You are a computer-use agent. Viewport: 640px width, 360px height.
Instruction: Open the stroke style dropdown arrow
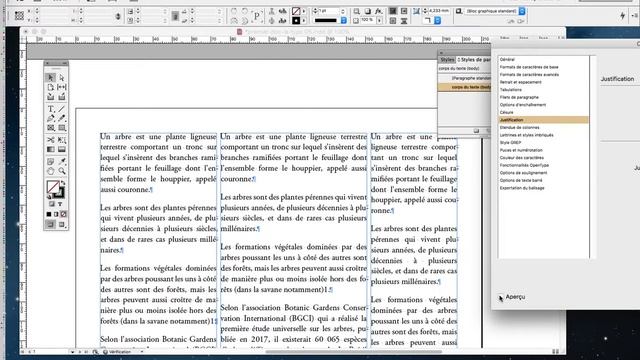point(344,20)
